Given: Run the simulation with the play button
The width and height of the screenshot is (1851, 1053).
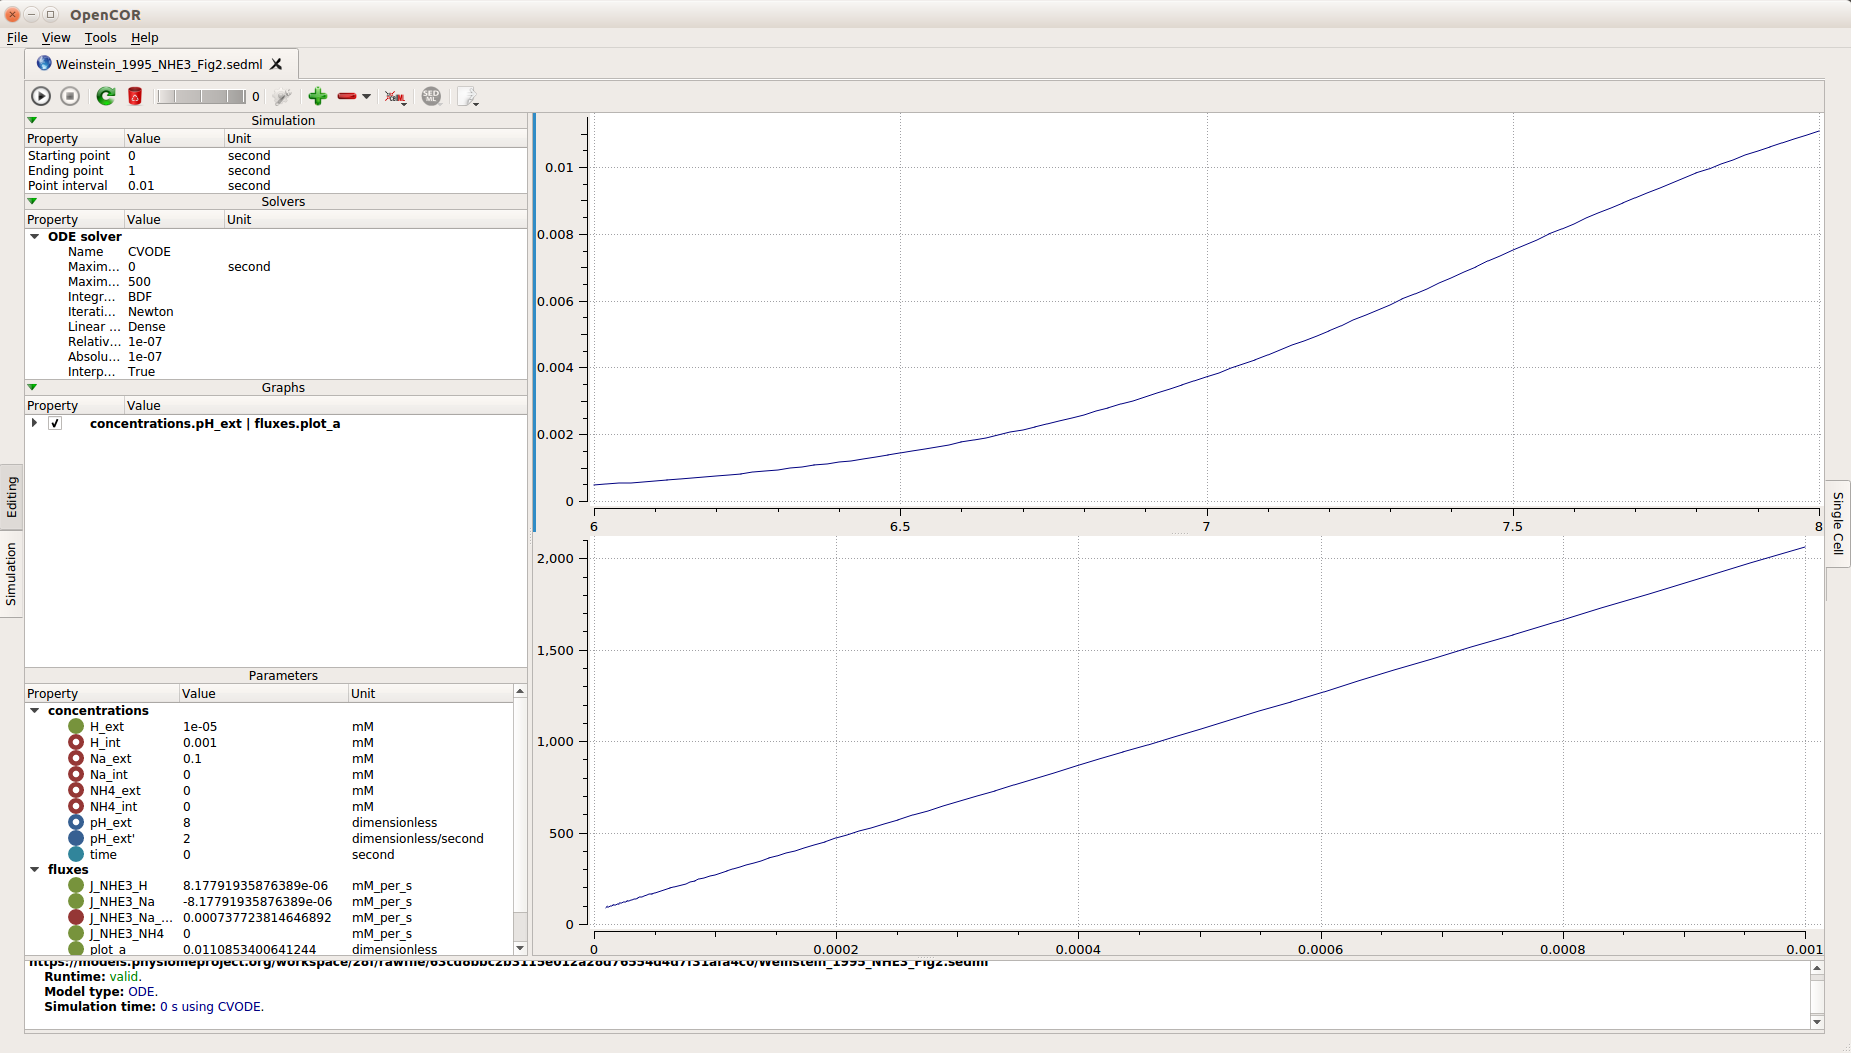Looking at the screenshot, I should click(41, 96).
